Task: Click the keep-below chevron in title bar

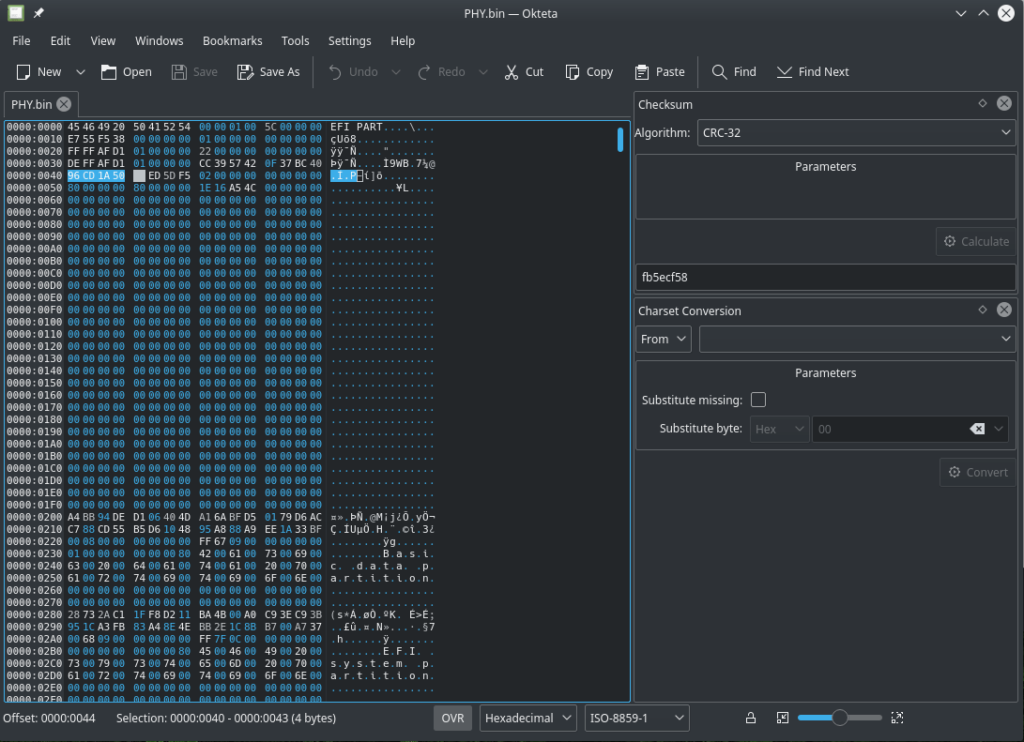Action: coord(961,13)
